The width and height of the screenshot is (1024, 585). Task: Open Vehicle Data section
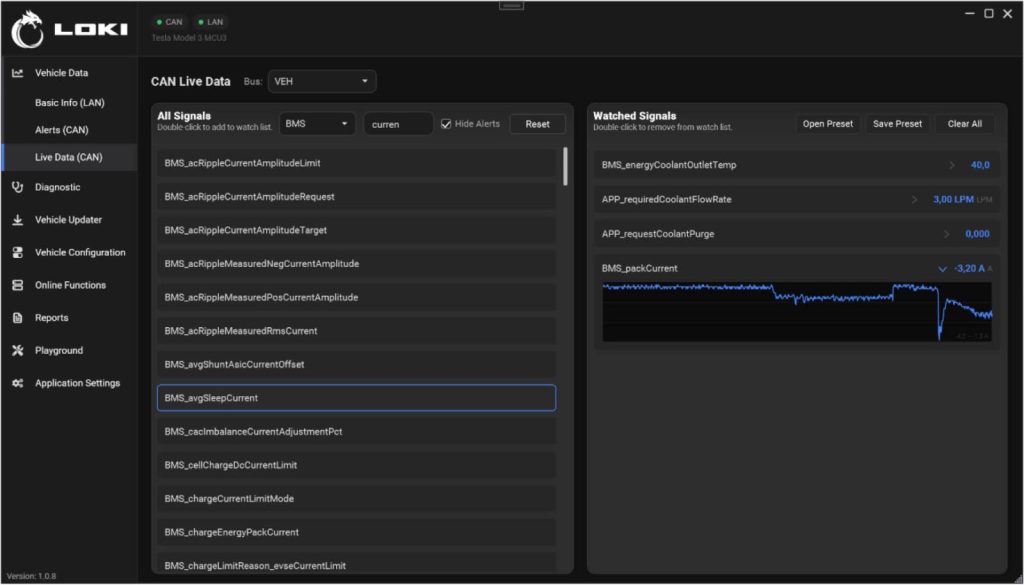coord(69,73)
